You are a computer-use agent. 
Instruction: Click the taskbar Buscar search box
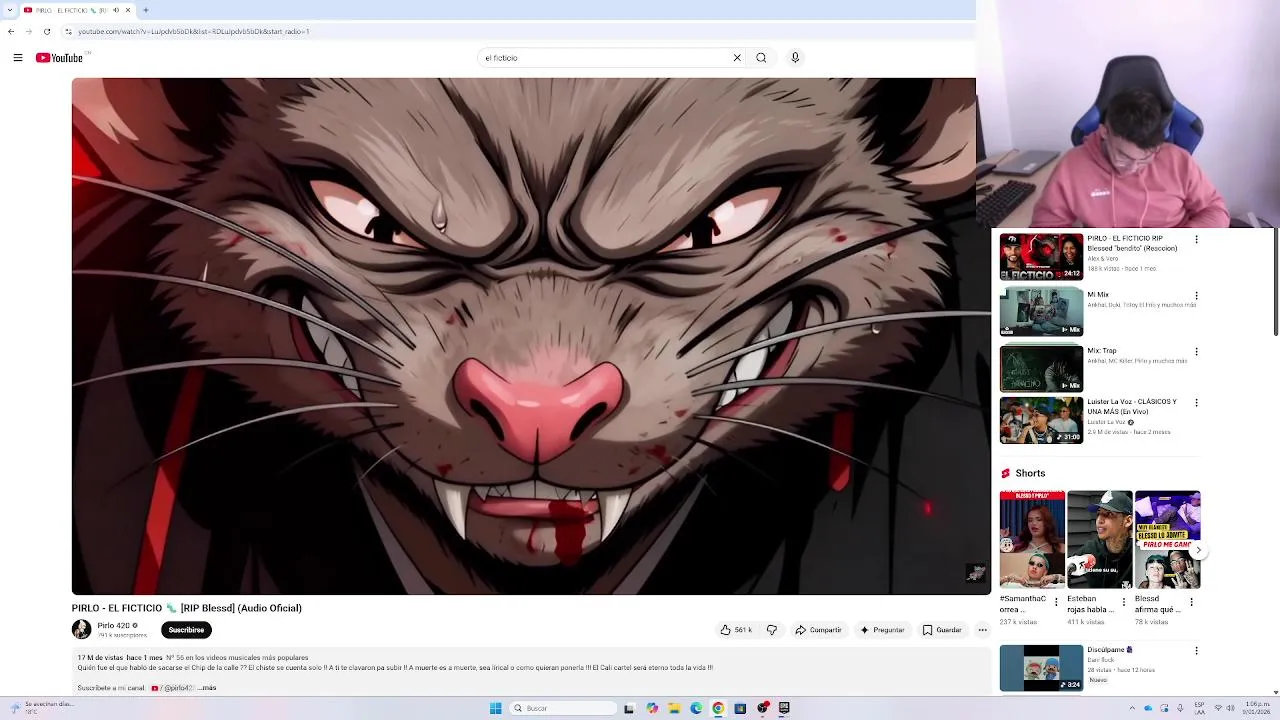pyautogui.click(x=563, y=708)
